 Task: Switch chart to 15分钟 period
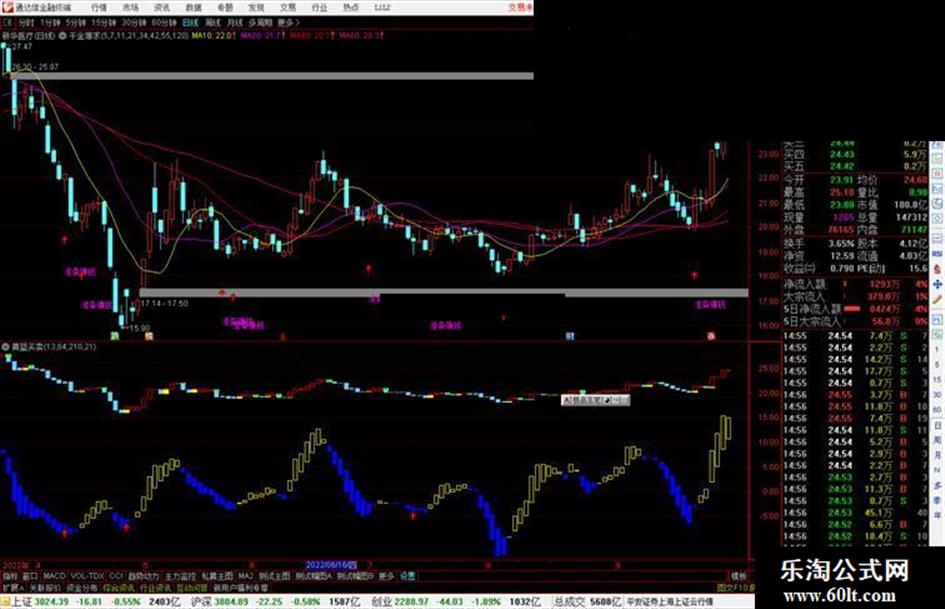coord(103,22)
